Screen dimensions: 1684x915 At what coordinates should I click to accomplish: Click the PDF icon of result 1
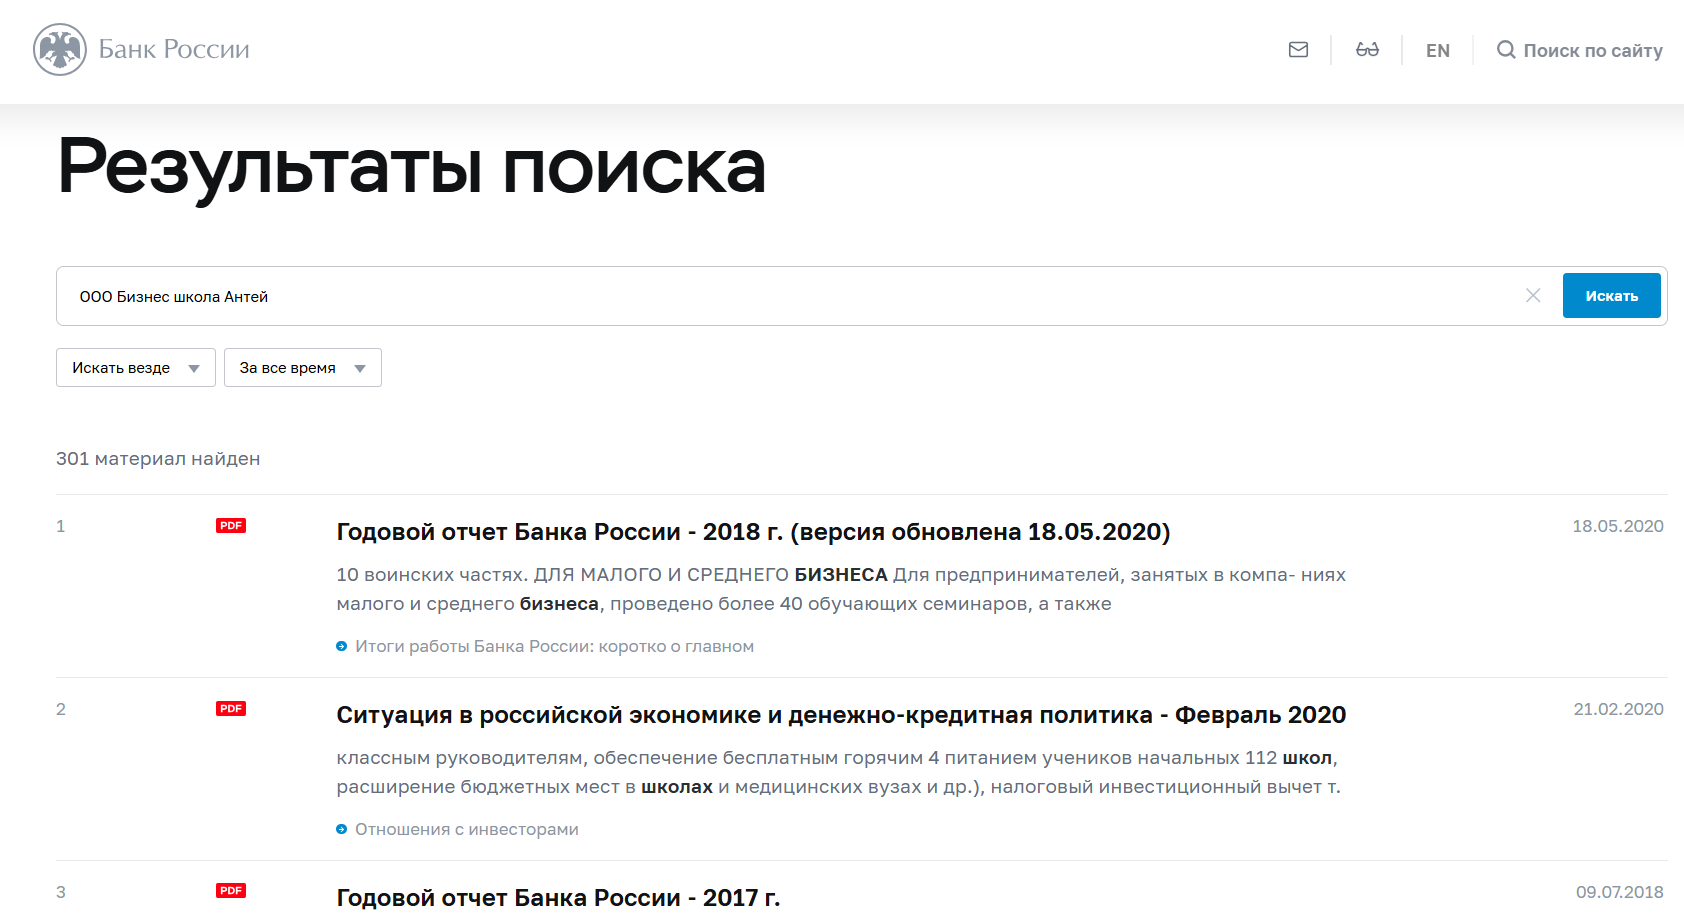(231, 526)
